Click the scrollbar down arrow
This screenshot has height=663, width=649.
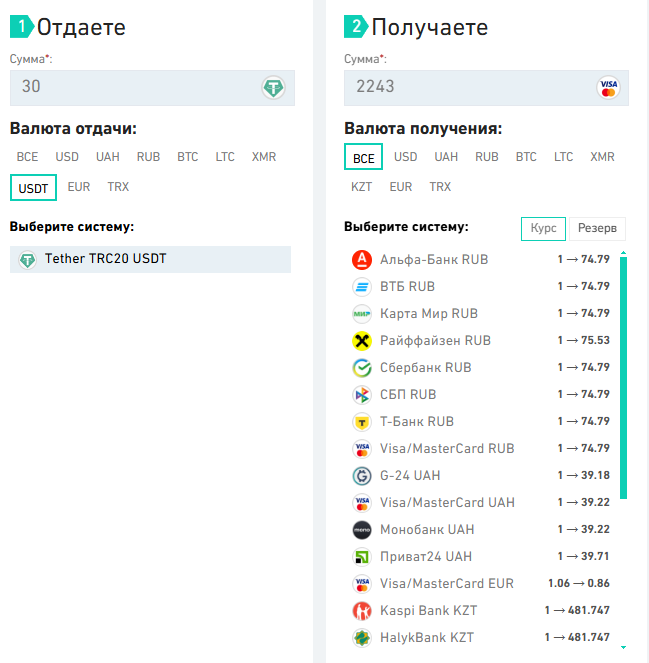pyautogui.click(x=623, y=647)
